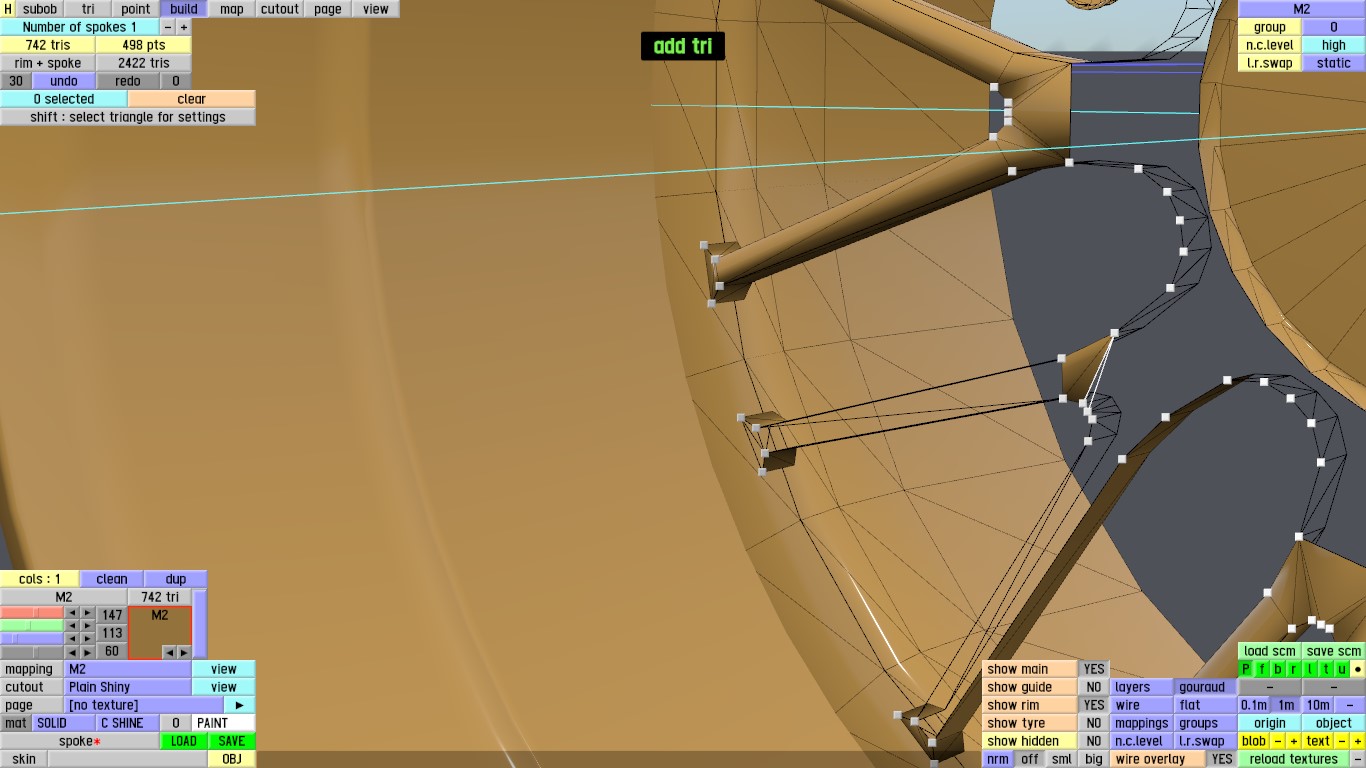Open the cutout Plain Shiny selector
Screen dimensions: 1366x768
tap(128, 687)
